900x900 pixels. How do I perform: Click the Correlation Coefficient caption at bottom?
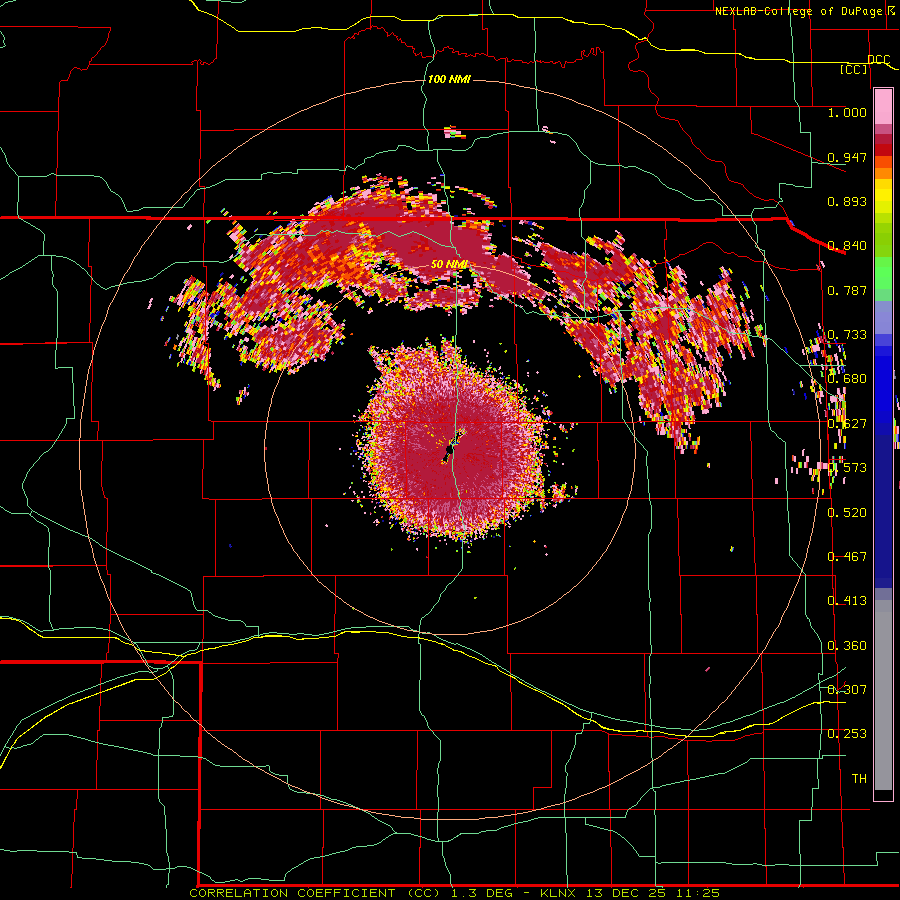[x=455, y=893]
